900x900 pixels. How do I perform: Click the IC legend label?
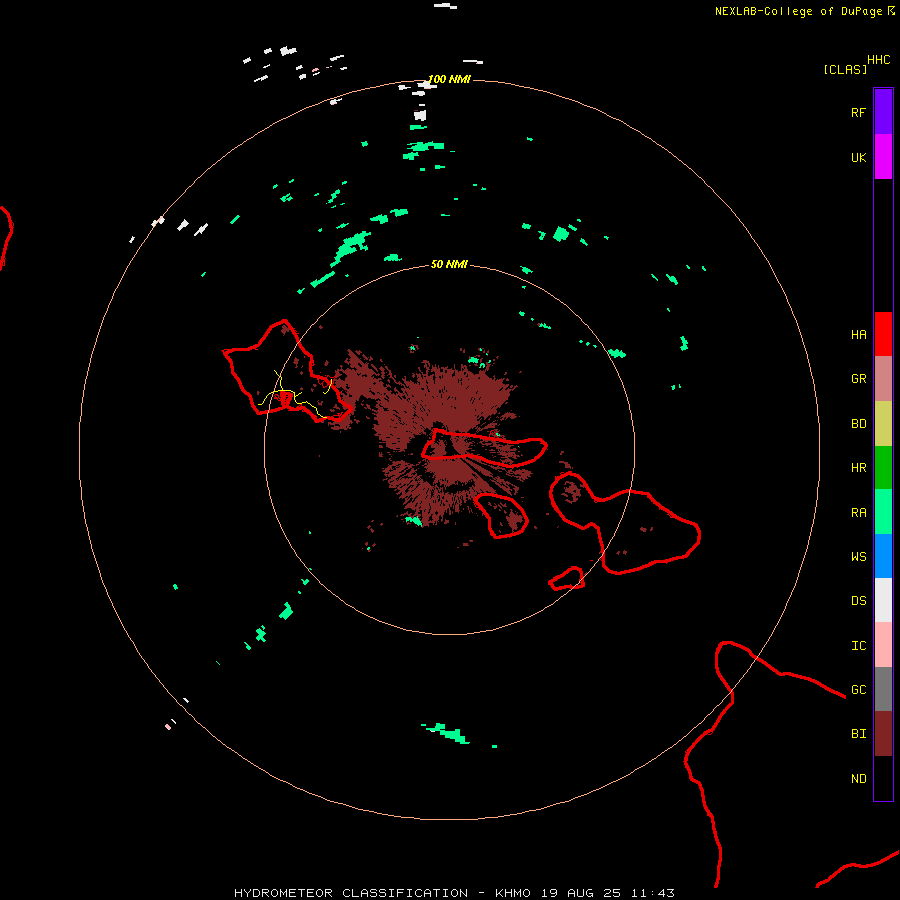pos(858,646)
